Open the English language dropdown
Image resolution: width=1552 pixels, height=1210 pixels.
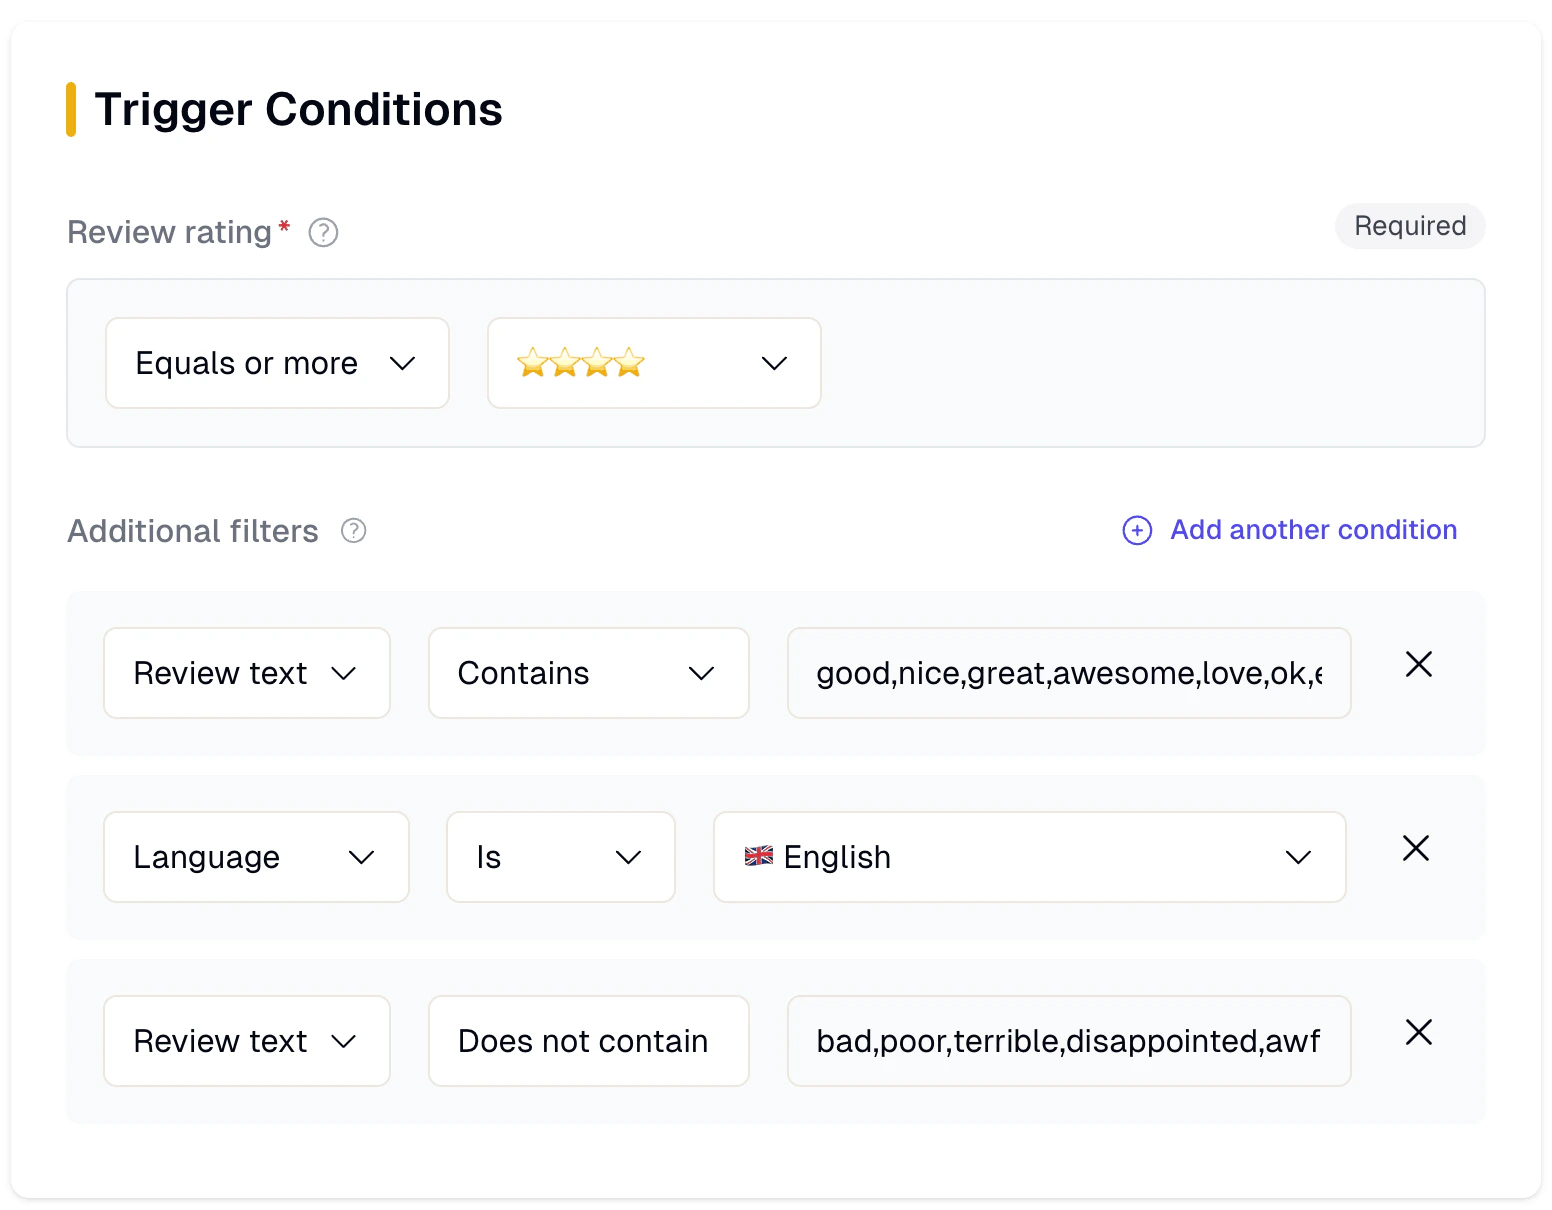[x=1030, y=857]
